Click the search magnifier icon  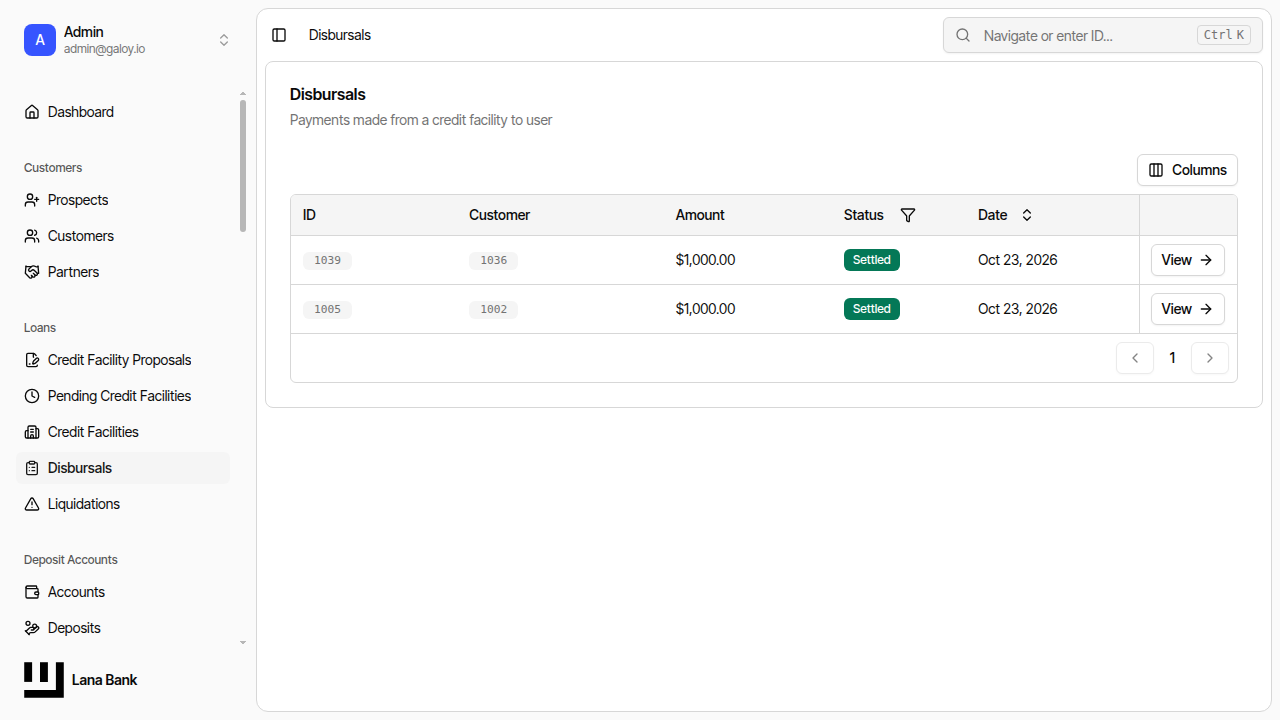tap(963, 35)
